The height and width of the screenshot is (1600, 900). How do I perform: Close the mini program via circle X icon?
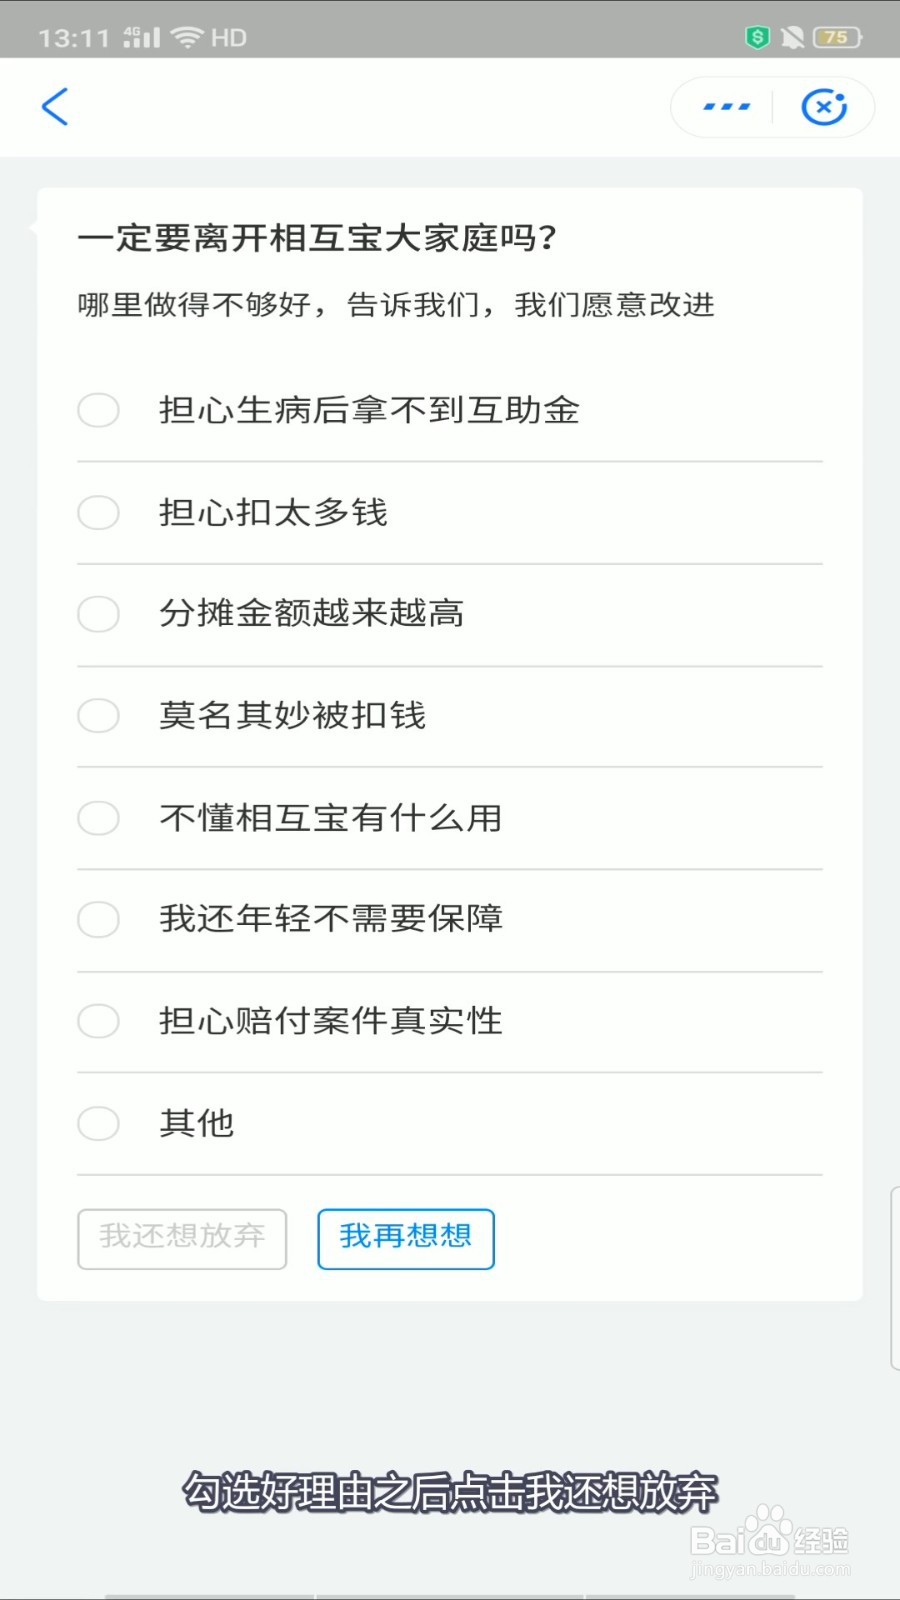click(x=824, y=107)
